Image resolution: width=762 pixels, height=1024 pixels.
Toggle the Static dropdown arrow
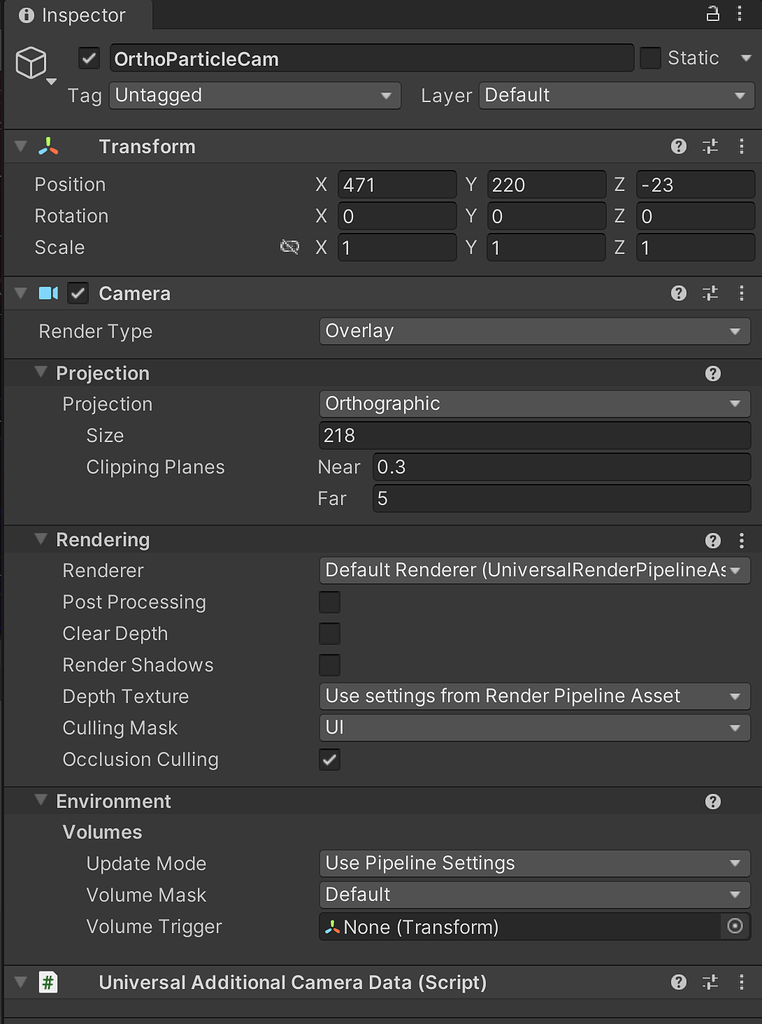(x=746, y=58)
